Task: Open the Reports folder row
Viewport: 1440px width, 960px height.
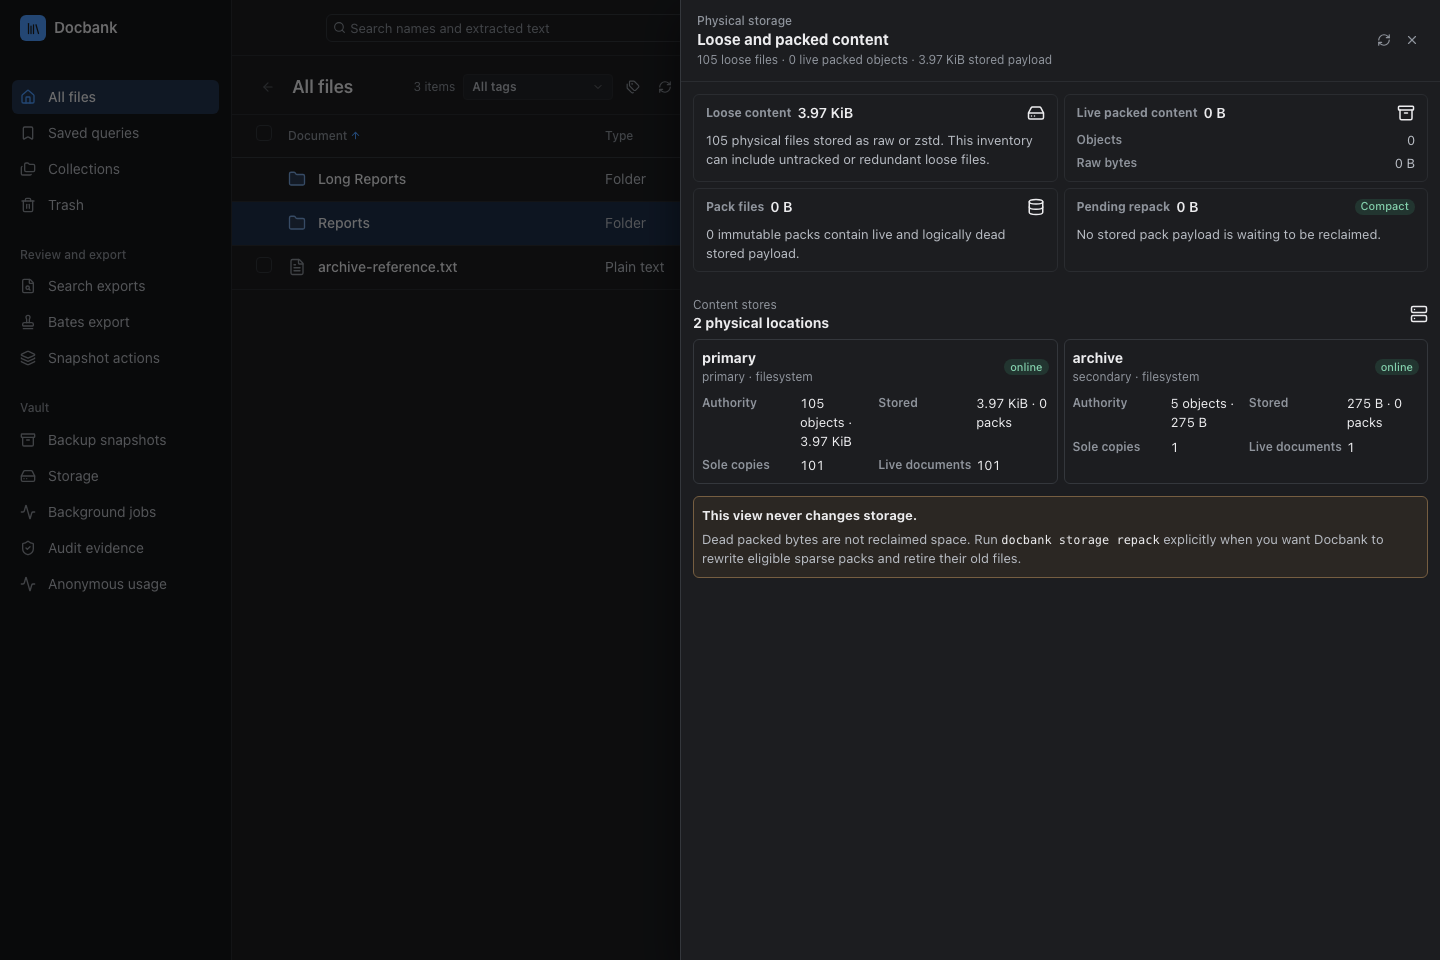Action: 456,223
